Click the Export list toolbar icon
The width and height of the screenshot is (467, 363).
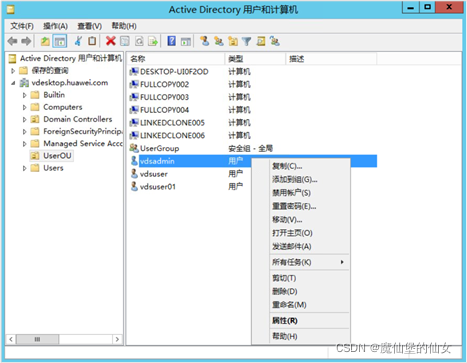point(153,41)
